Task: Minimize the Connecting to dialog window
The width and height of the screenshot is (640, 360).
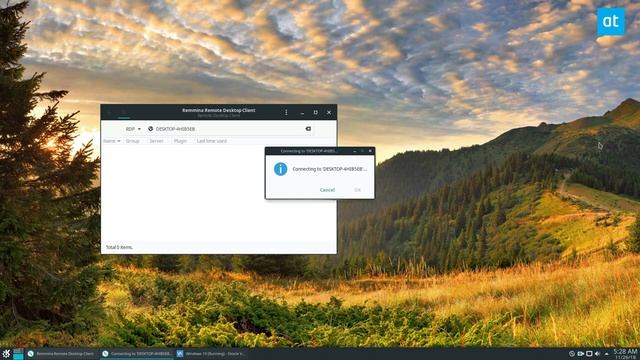Action: click(355, 151)
